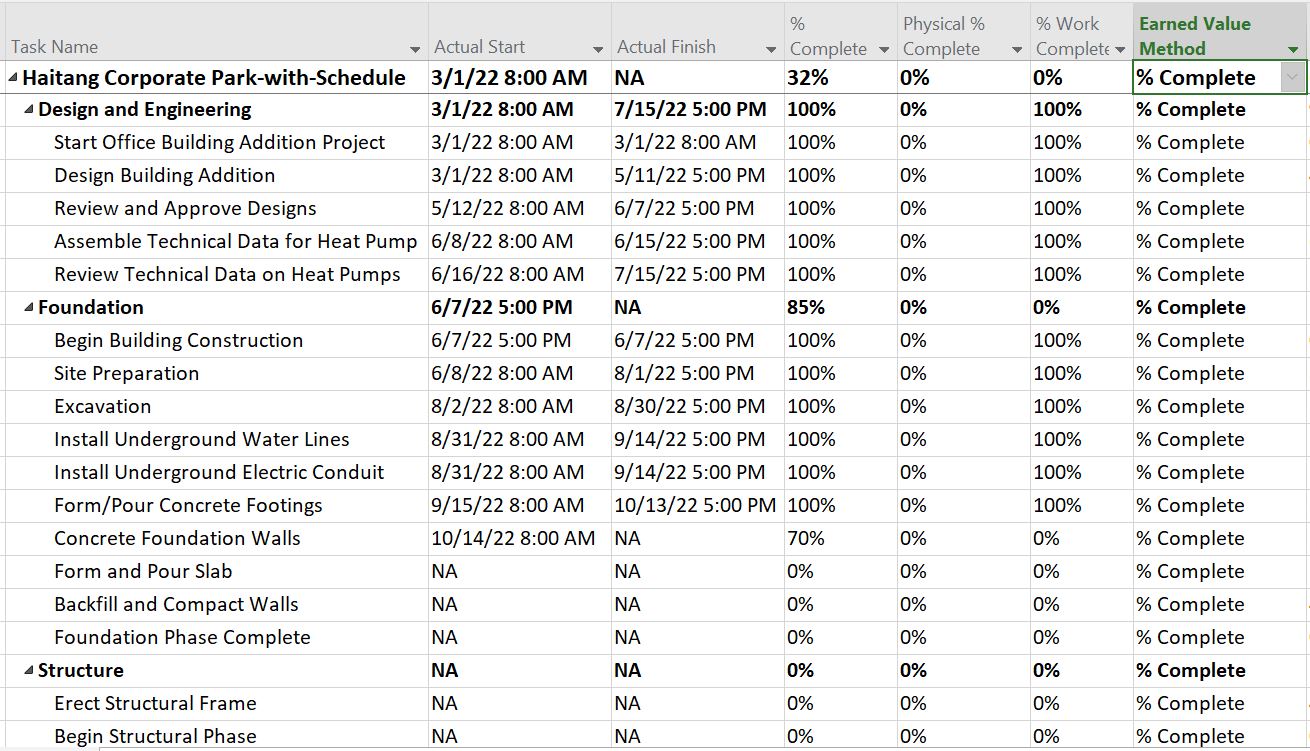Select the Form and Pour Slab task
This screenshot has height=751, width=1310.
(143, 572)
